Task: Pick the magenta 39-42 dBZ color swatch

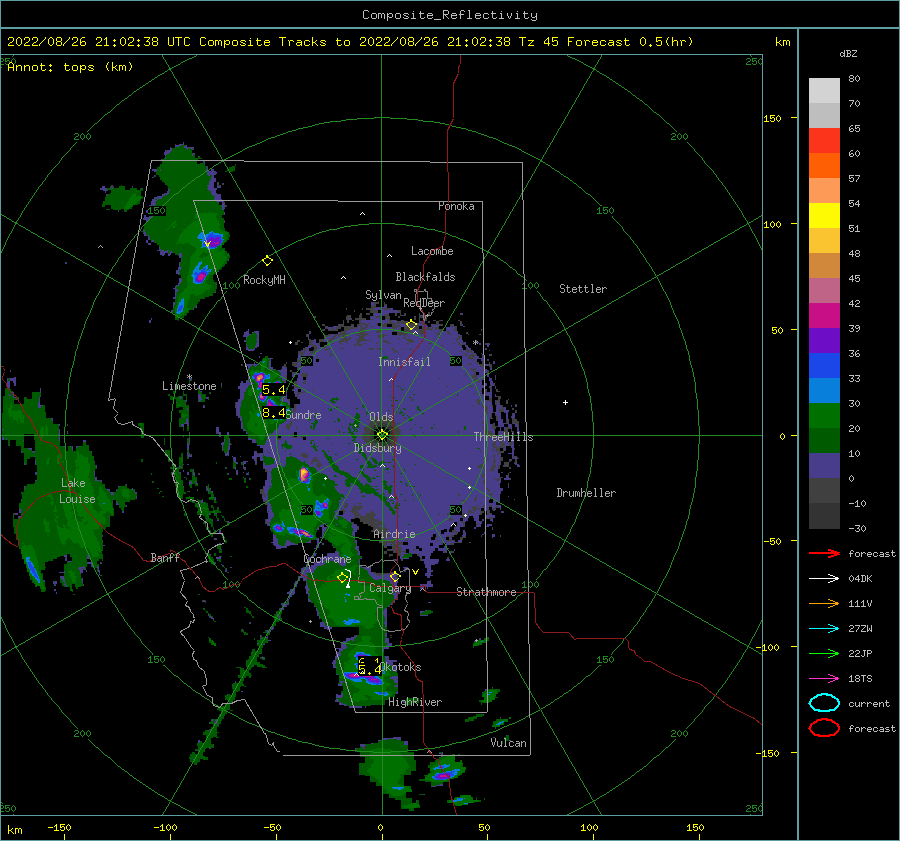Action: point(824,316)
